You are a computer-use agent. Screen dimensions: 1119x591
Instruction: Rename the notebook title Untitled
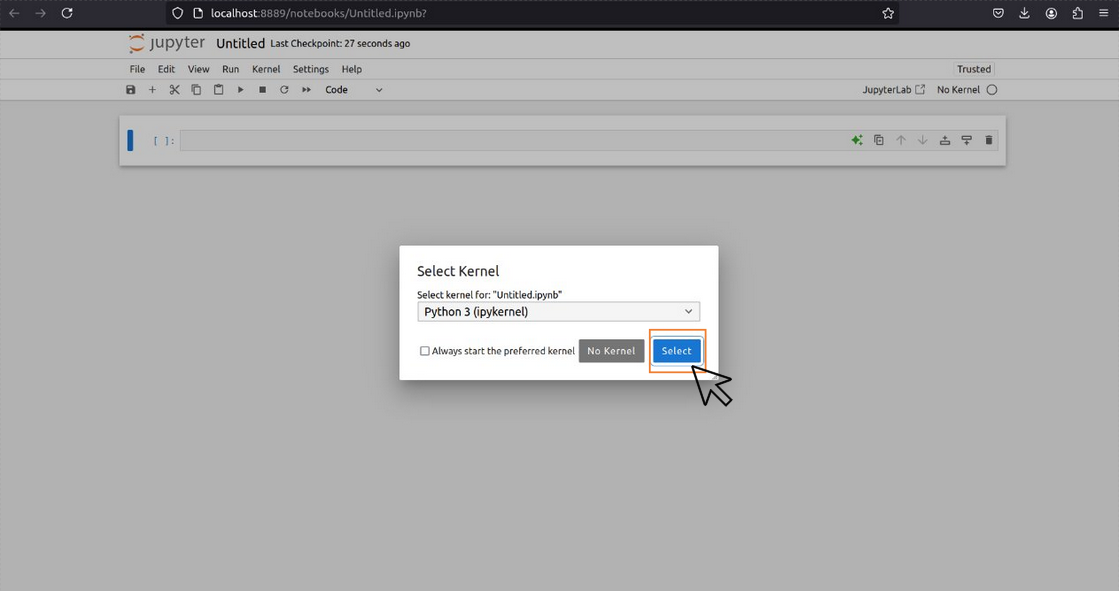(x=240, y=44)
